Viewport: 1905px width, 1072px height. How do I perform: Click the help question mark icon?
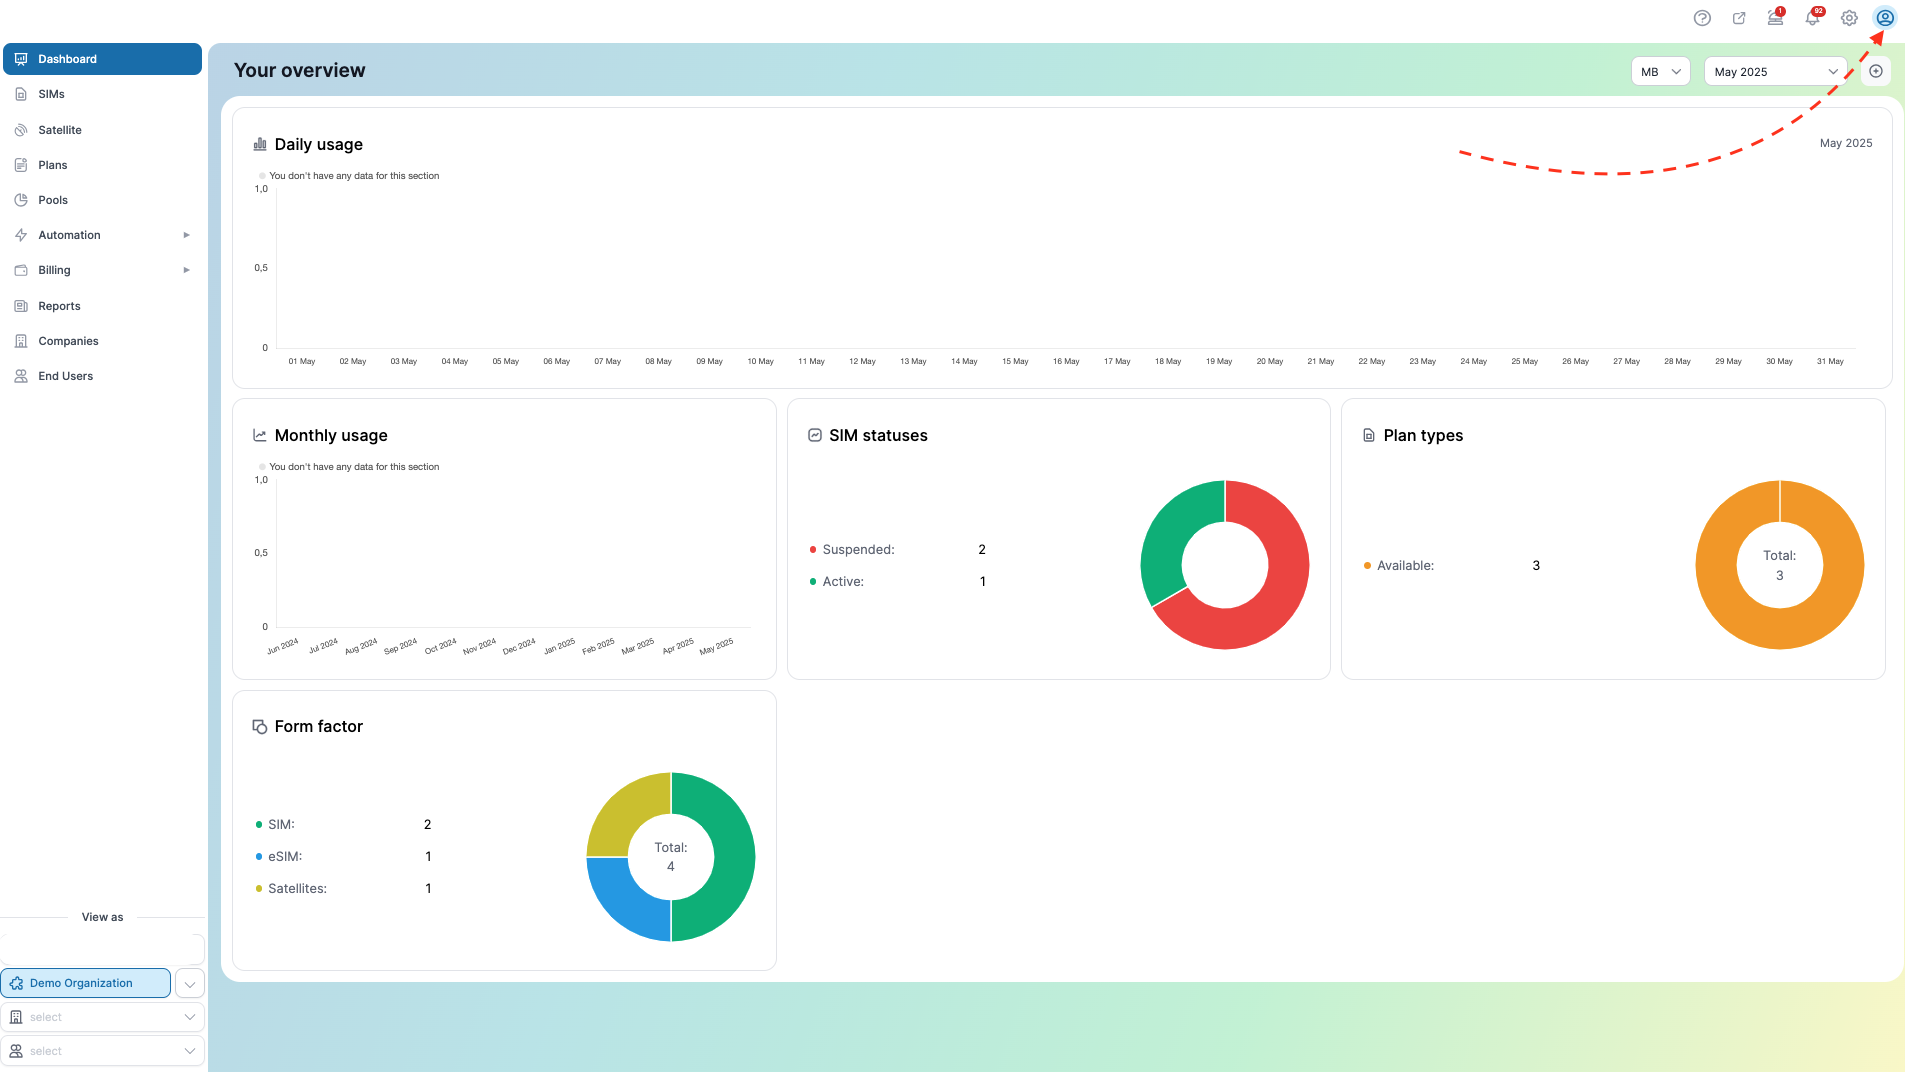[x=1702, y=18]
